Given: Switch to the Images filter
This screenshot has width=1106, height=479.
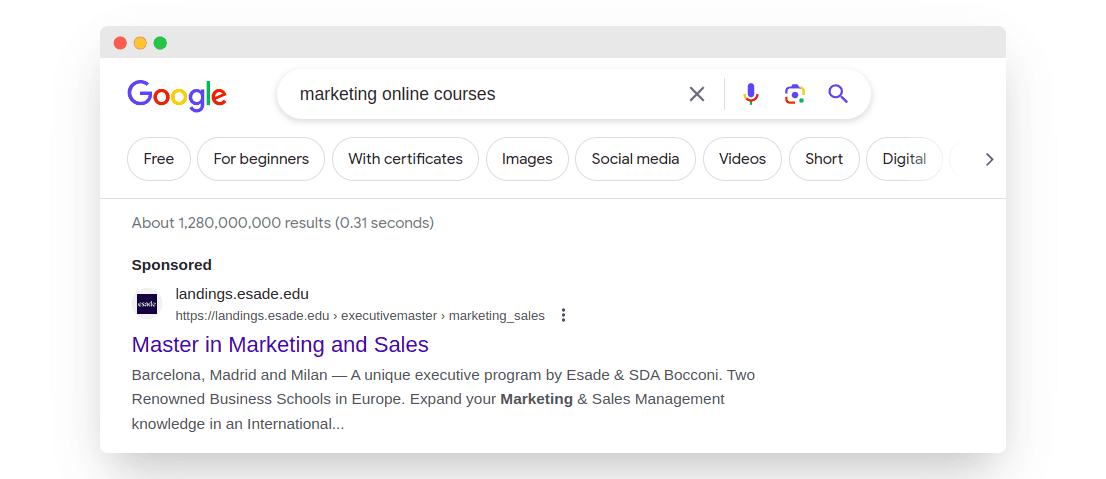Looking at the screenshot, I should (527, 159).
